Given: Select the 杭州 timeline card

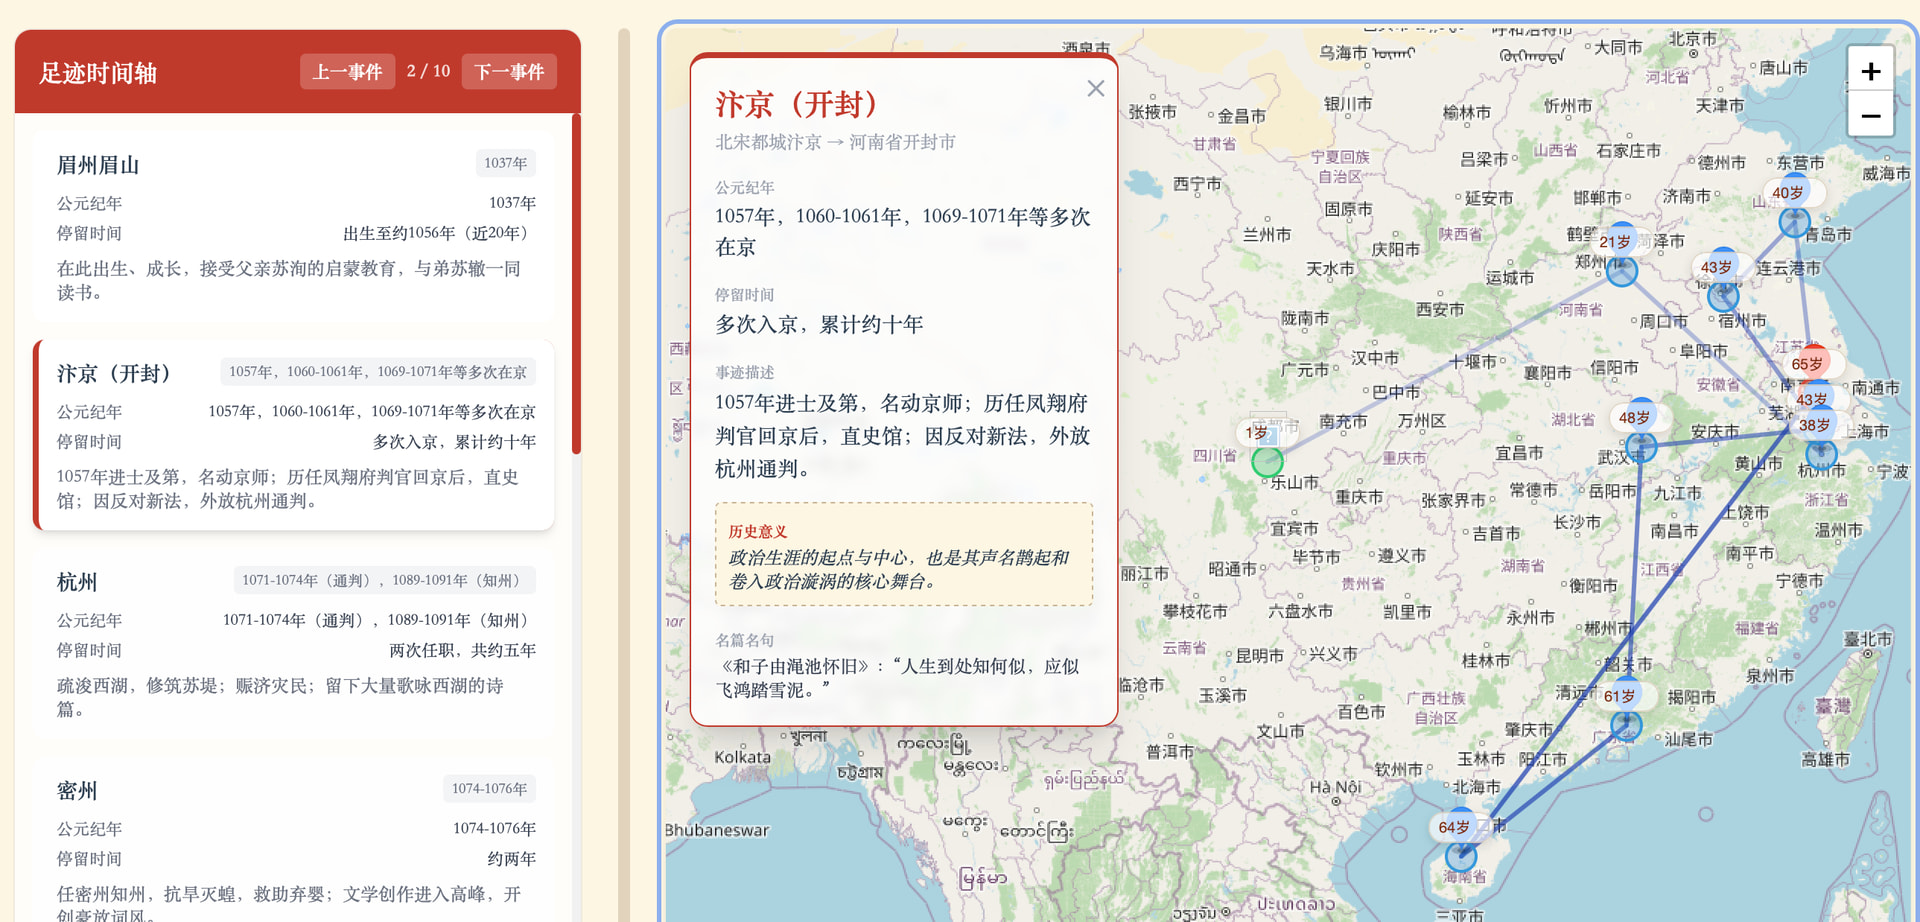Looking at the screenshot, I should pos(295,643).
